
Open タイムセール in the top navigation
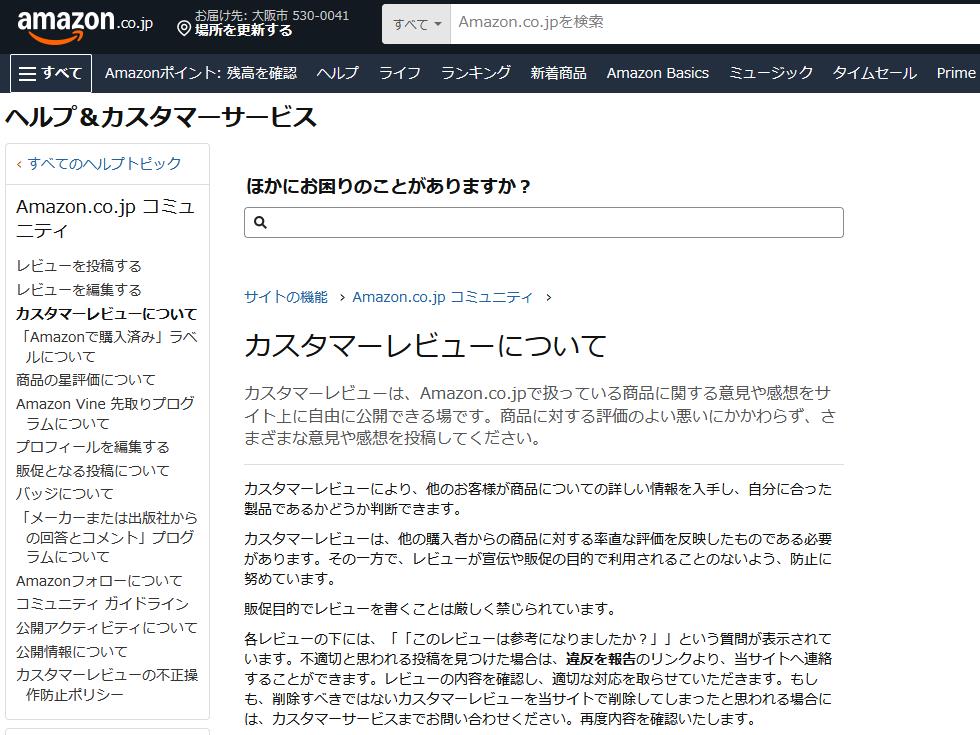pyautogui.click(x=874, y=73)
